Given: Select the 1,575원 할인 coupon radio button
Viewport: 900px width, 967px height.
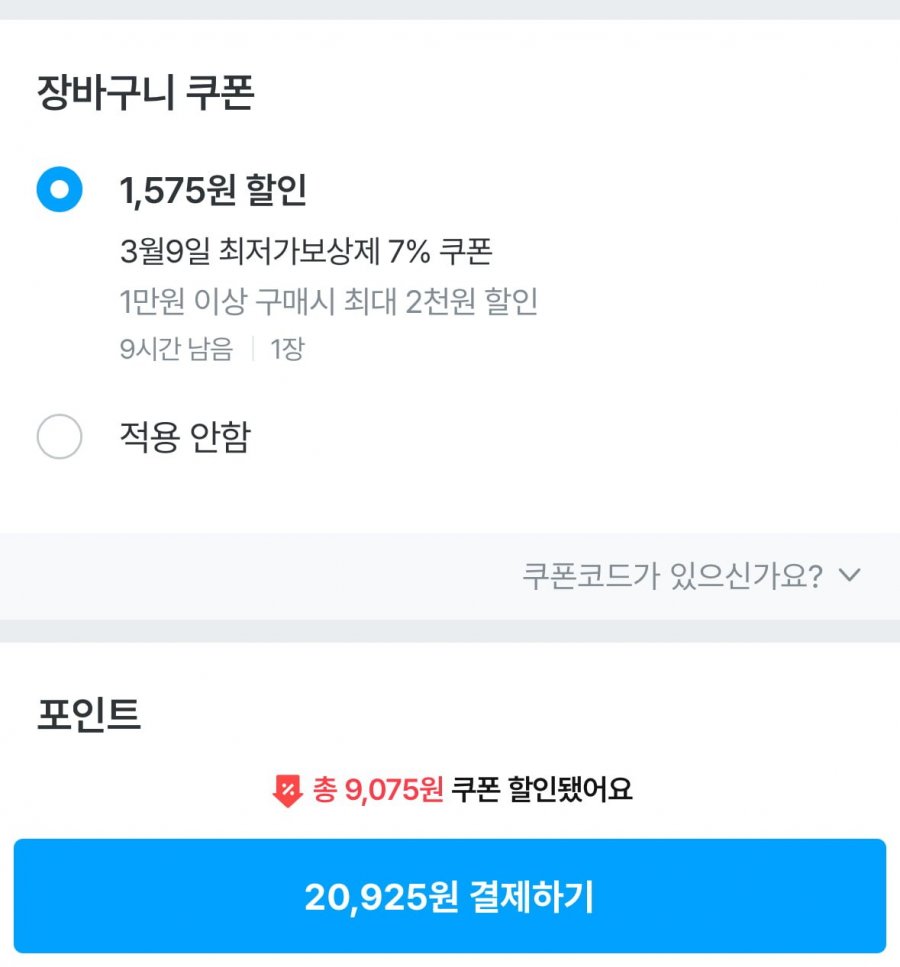Looking at the screenshot, I should (x=59, y=189).
